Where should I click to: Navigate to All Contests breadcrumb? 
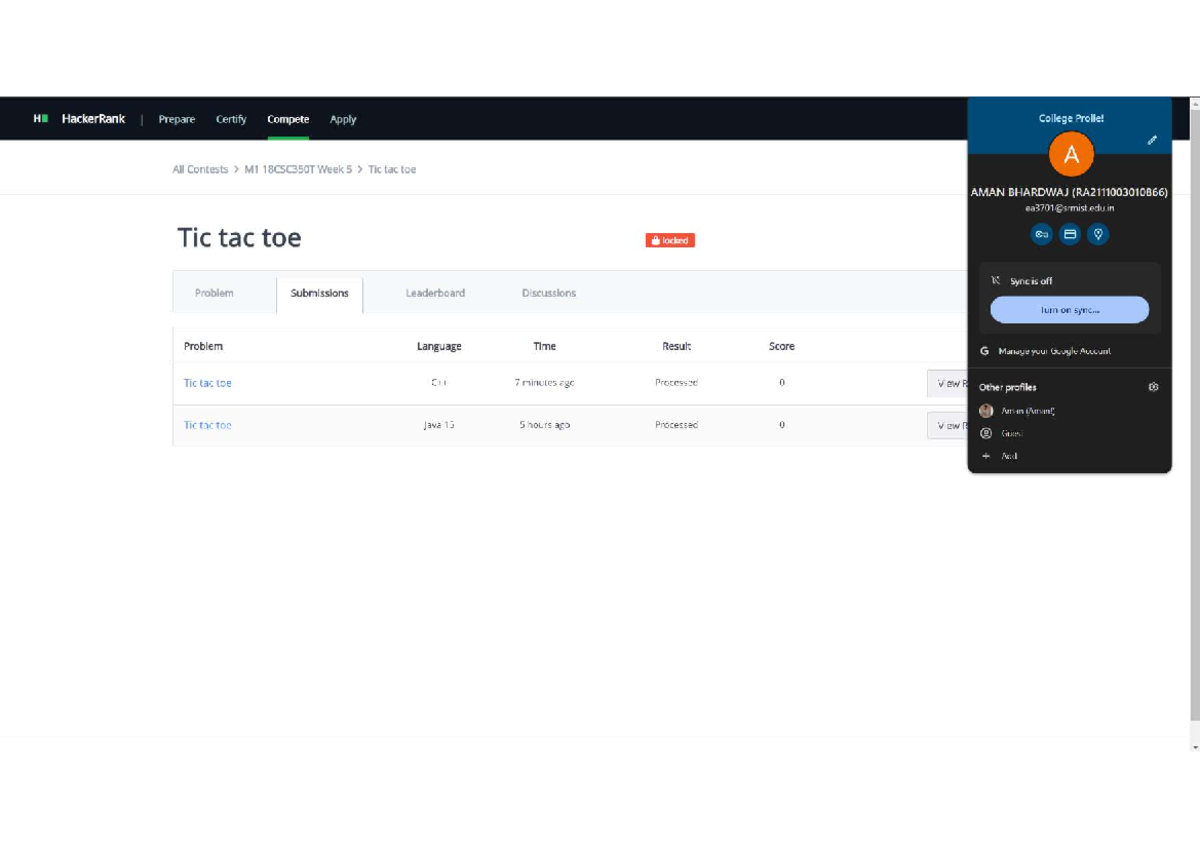tap(200, 170)
